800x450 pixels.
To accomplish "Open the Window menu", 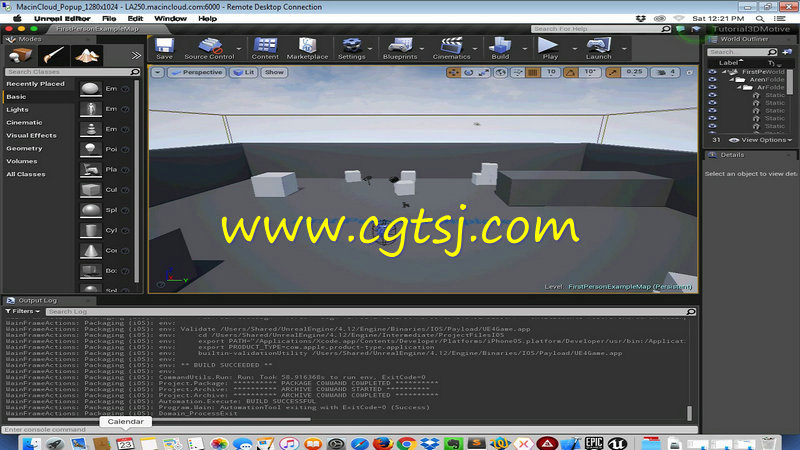I will (x=170, y=18).
